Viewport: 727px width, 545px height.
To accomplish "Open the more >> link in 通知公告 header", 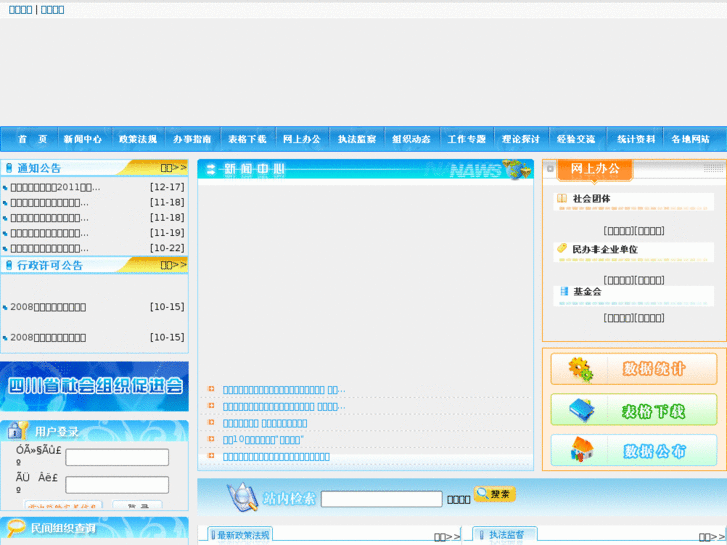I will click(x=173, y=167).
